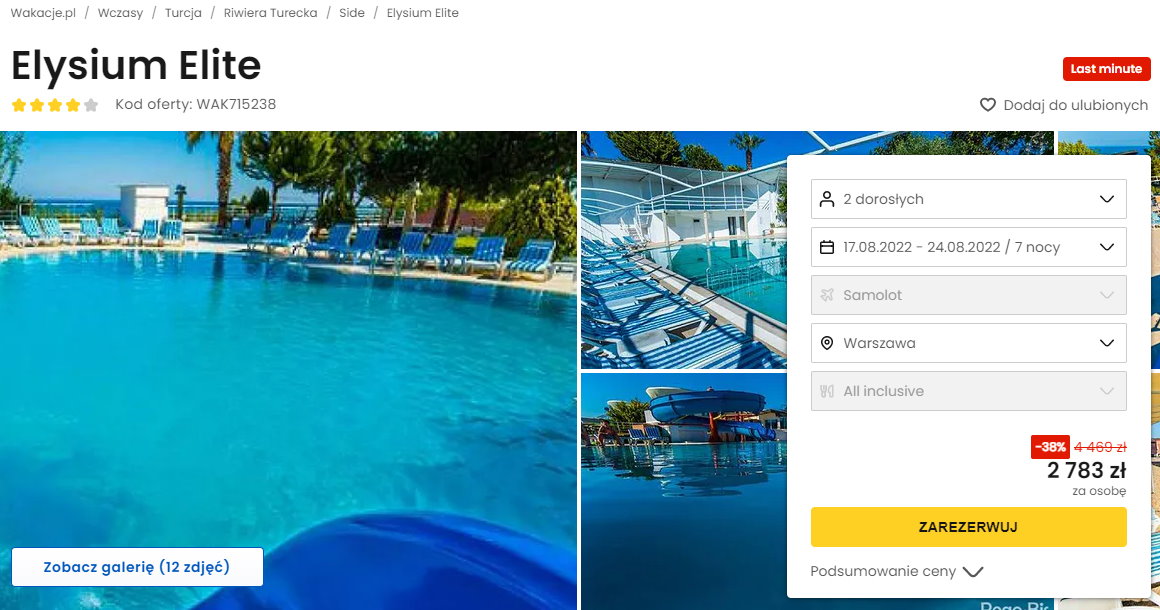Click the heart icon for favorites

tap(988, 105)
